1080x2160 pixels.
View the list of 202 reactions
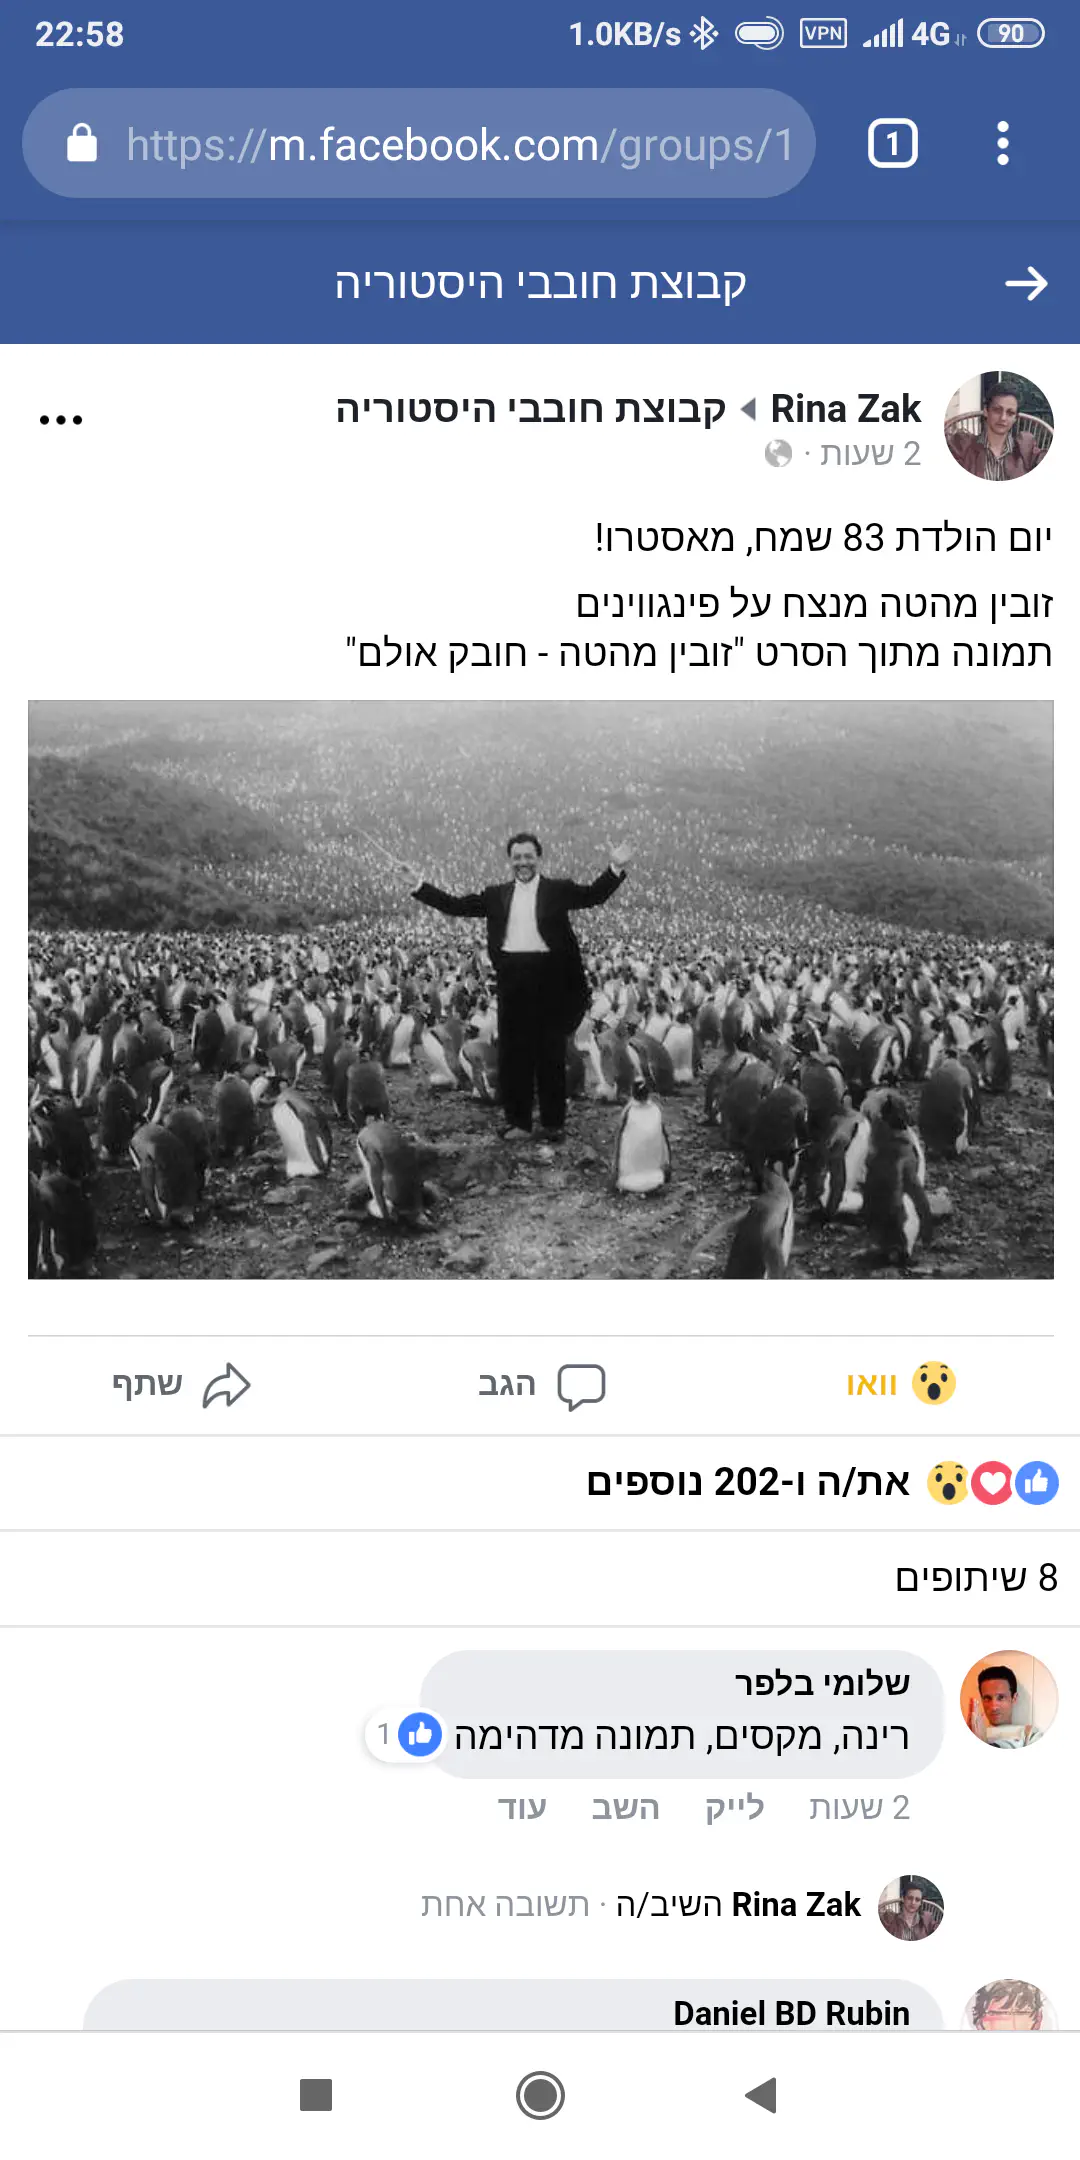(x=822, y=1482)
